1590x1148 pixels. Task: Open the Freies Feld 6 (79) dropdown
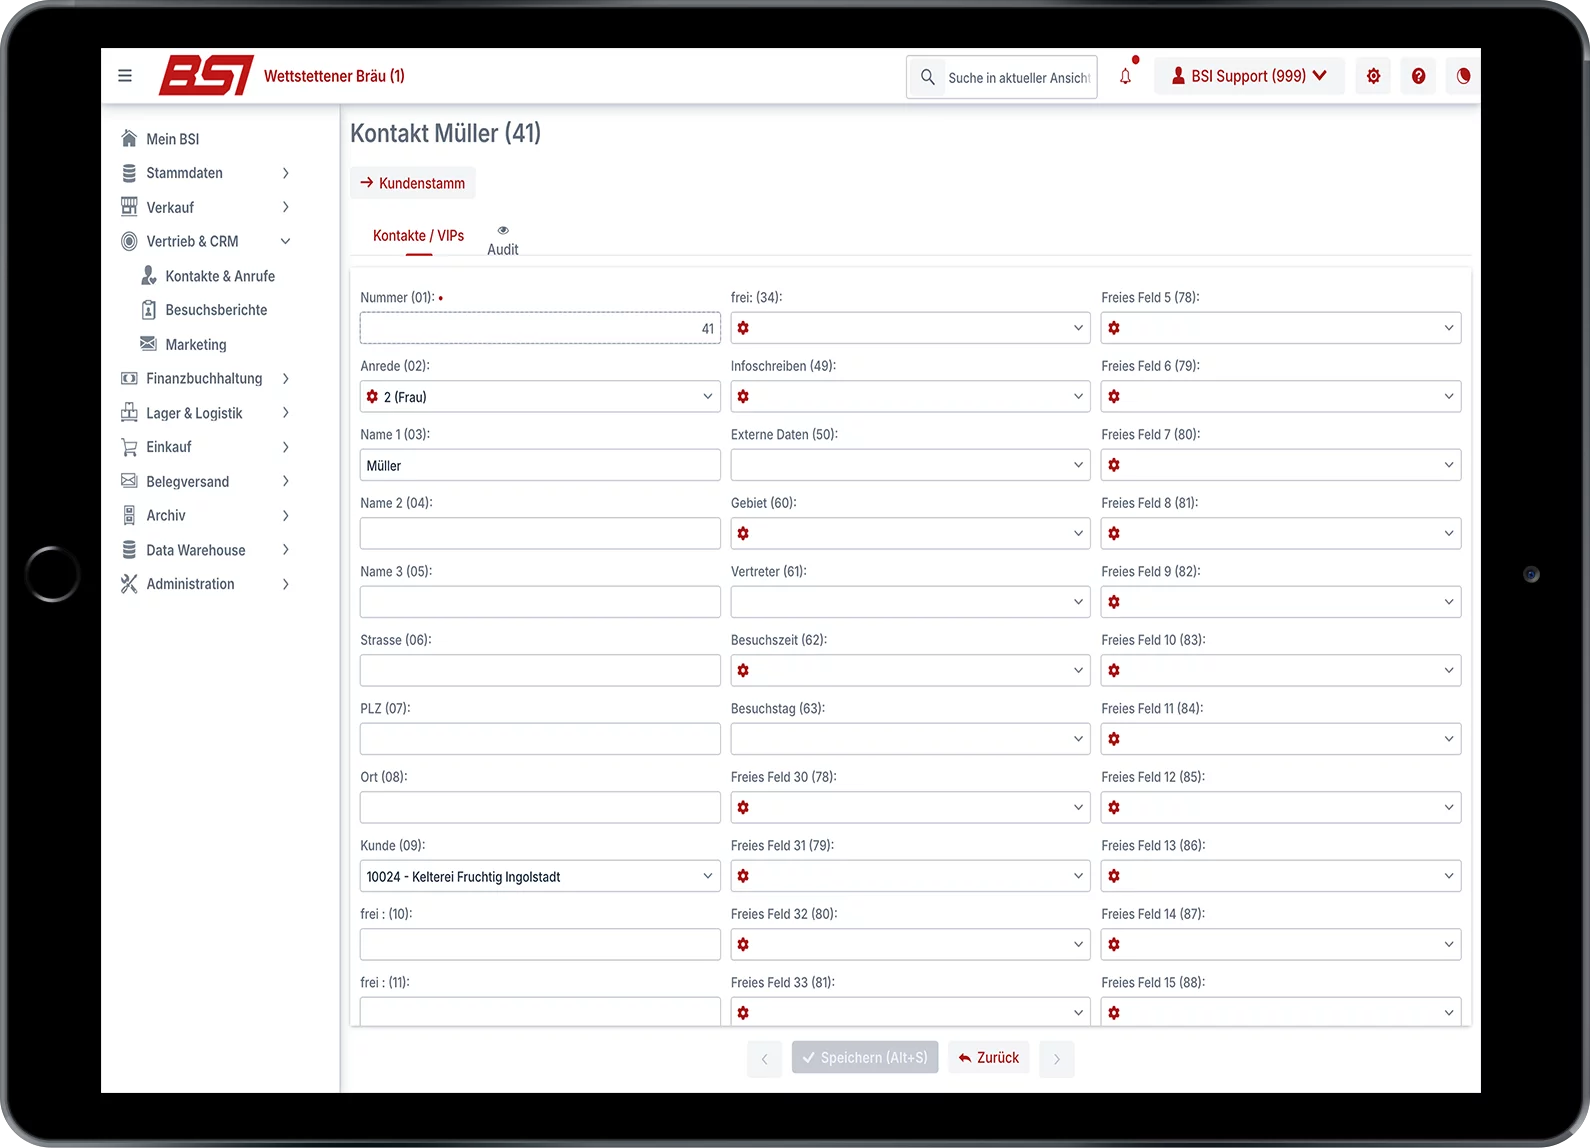tap(1281, 397)
